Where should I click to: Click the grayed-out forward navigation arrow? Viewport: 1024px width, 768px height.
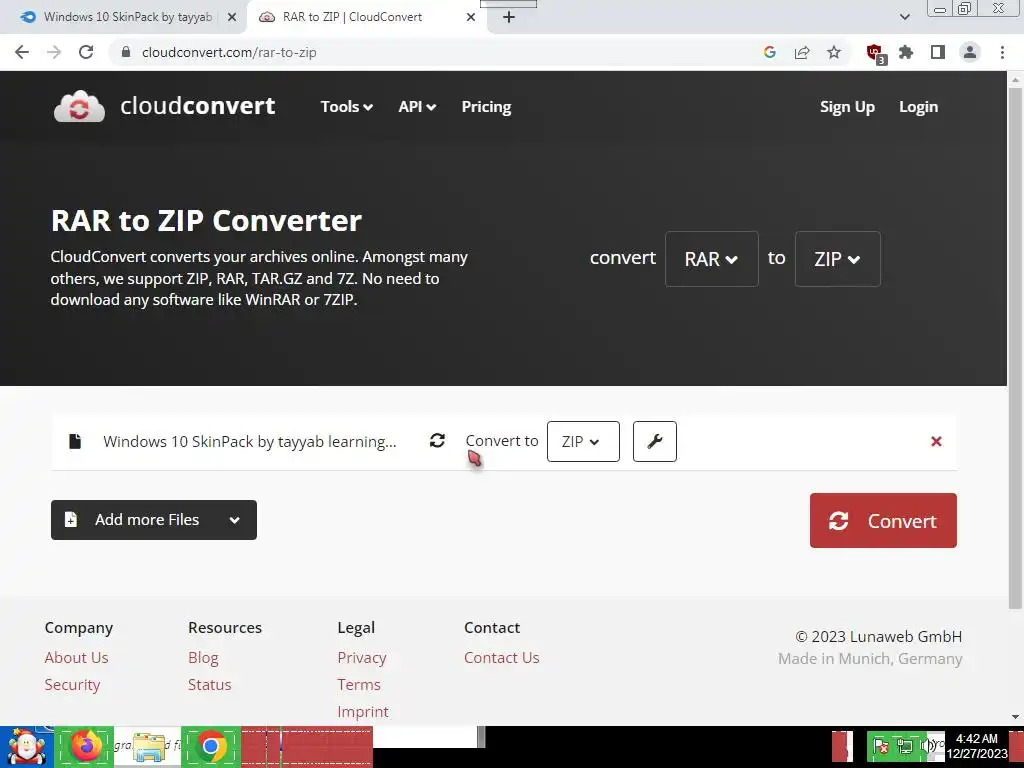(x=54, y=52)
